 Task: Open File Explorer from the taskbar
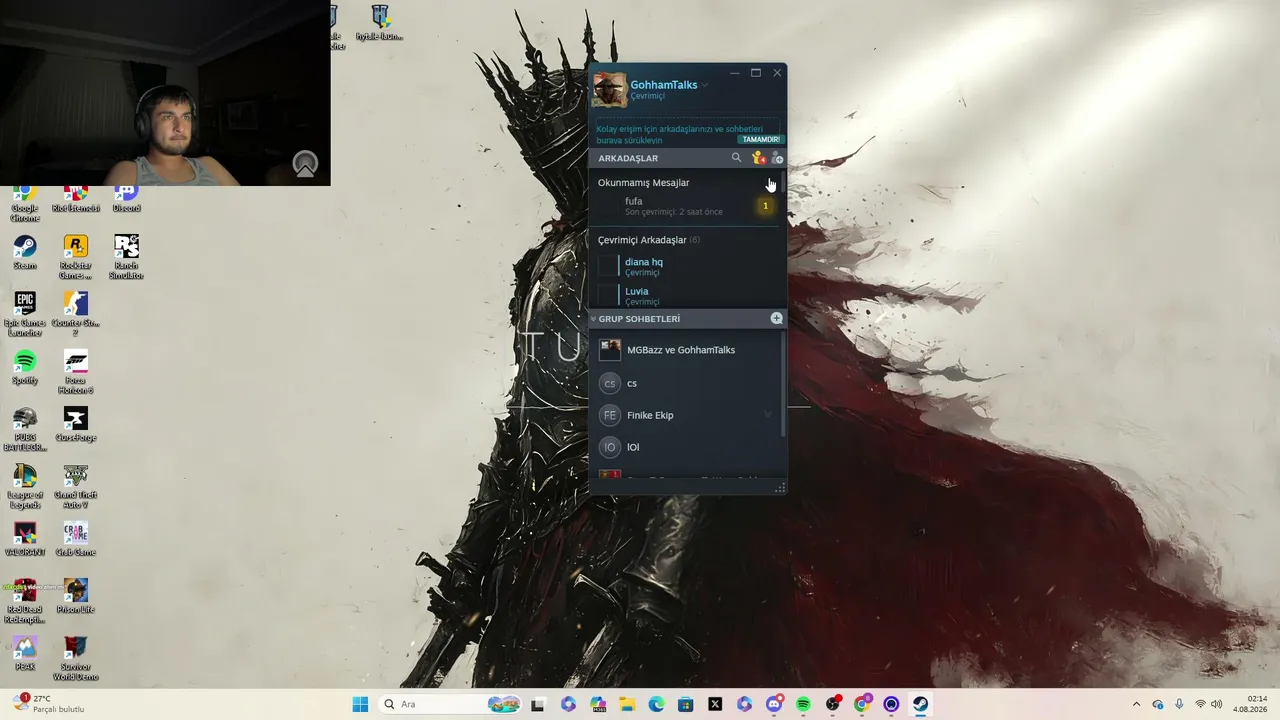pyautogui.click(x=627, y=704)
